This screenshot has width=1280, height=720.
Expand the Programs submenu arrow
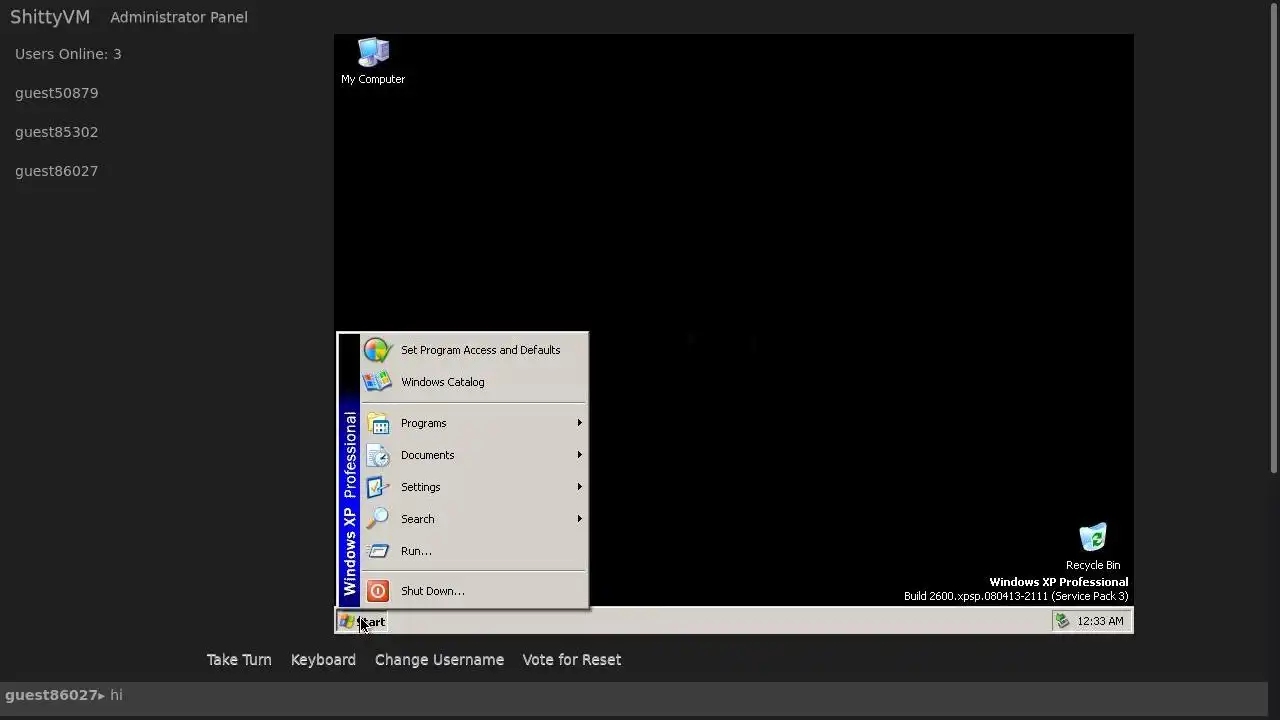coord(579,423)
